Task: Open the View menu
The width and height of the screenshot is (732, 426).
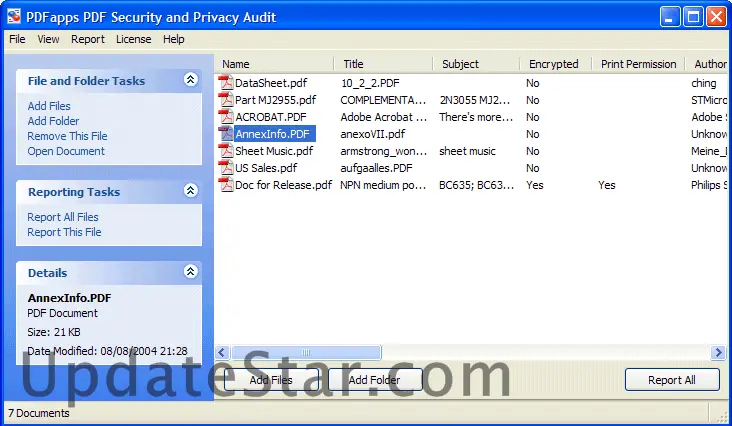Action: pos(49,39)
